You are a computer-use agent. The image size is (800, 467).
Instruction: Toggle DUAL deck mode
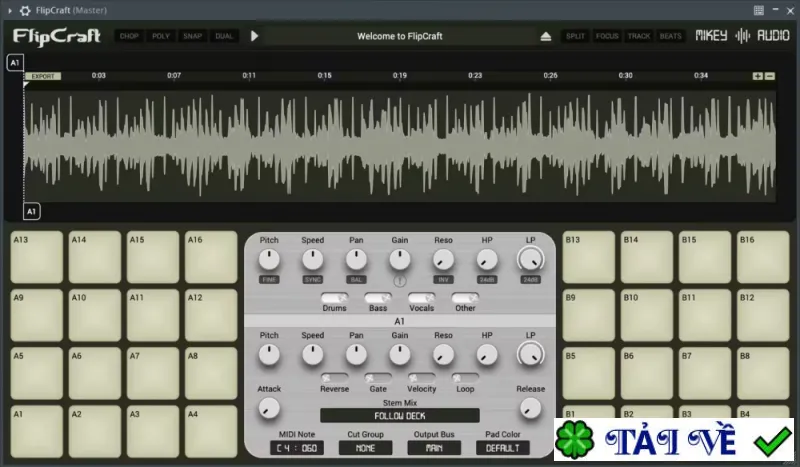pos(224,36)
